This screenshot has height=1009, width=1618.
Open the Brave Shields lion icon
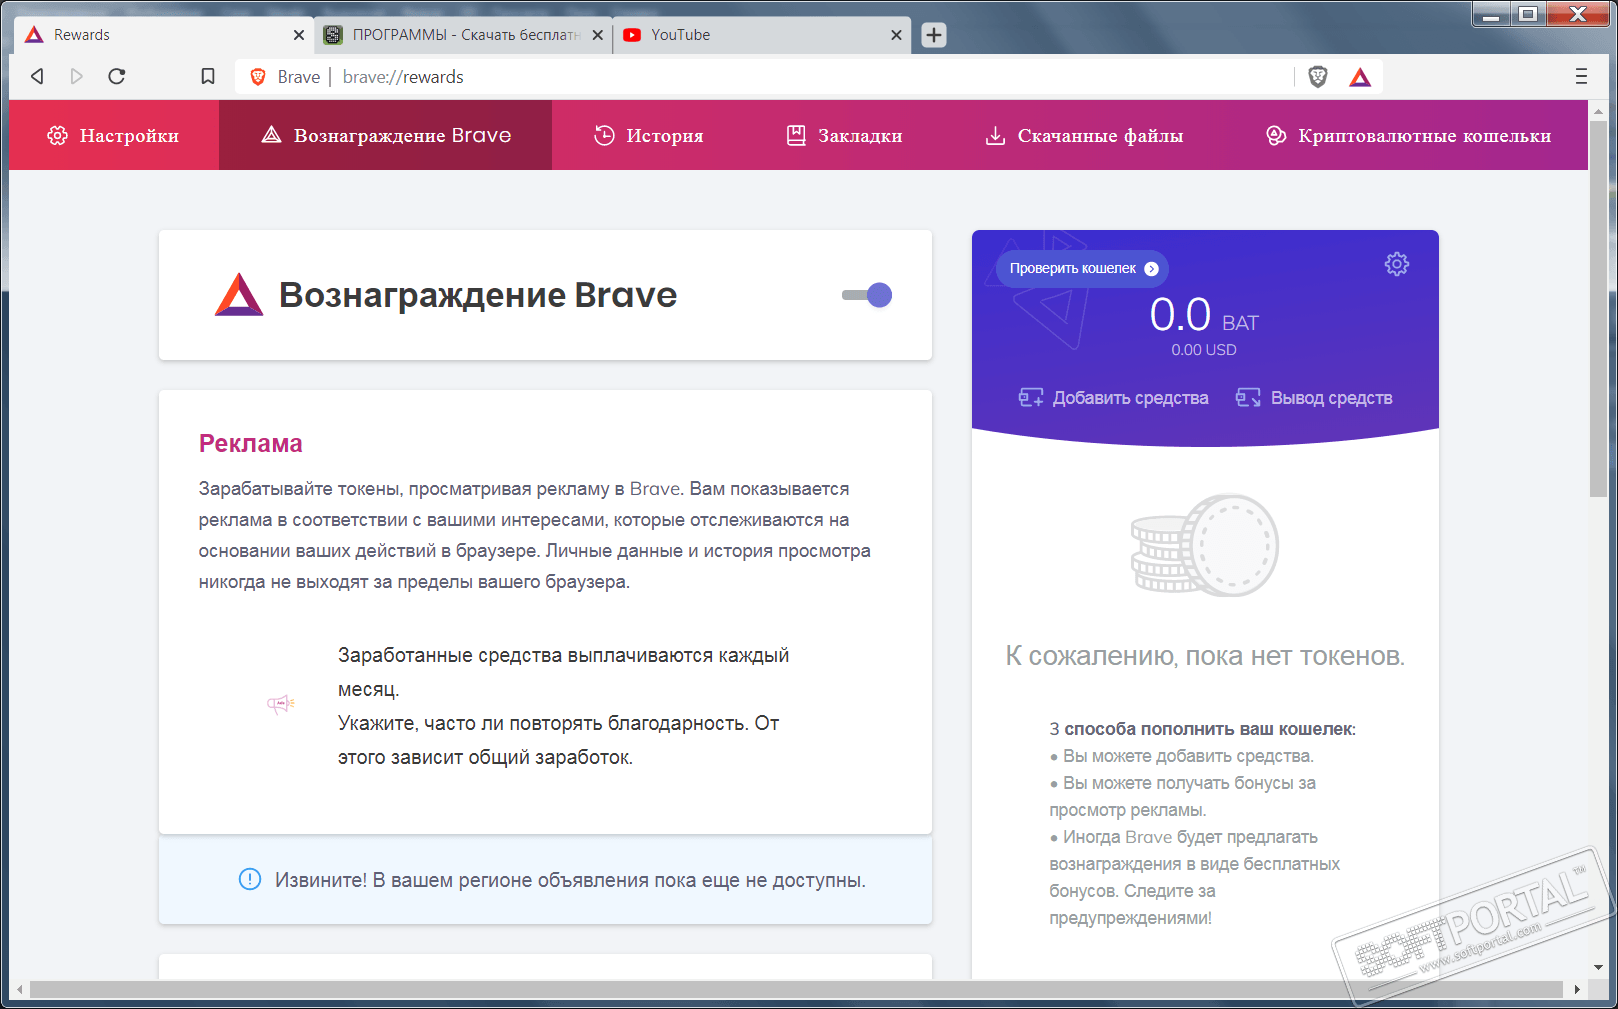(x=1318, y=77)
